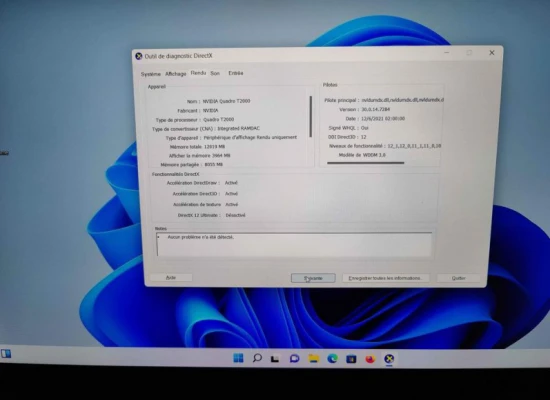Click 'Signé WHQL : Oui' row
Screen dimensions: 550x400
tap(348, 128)
